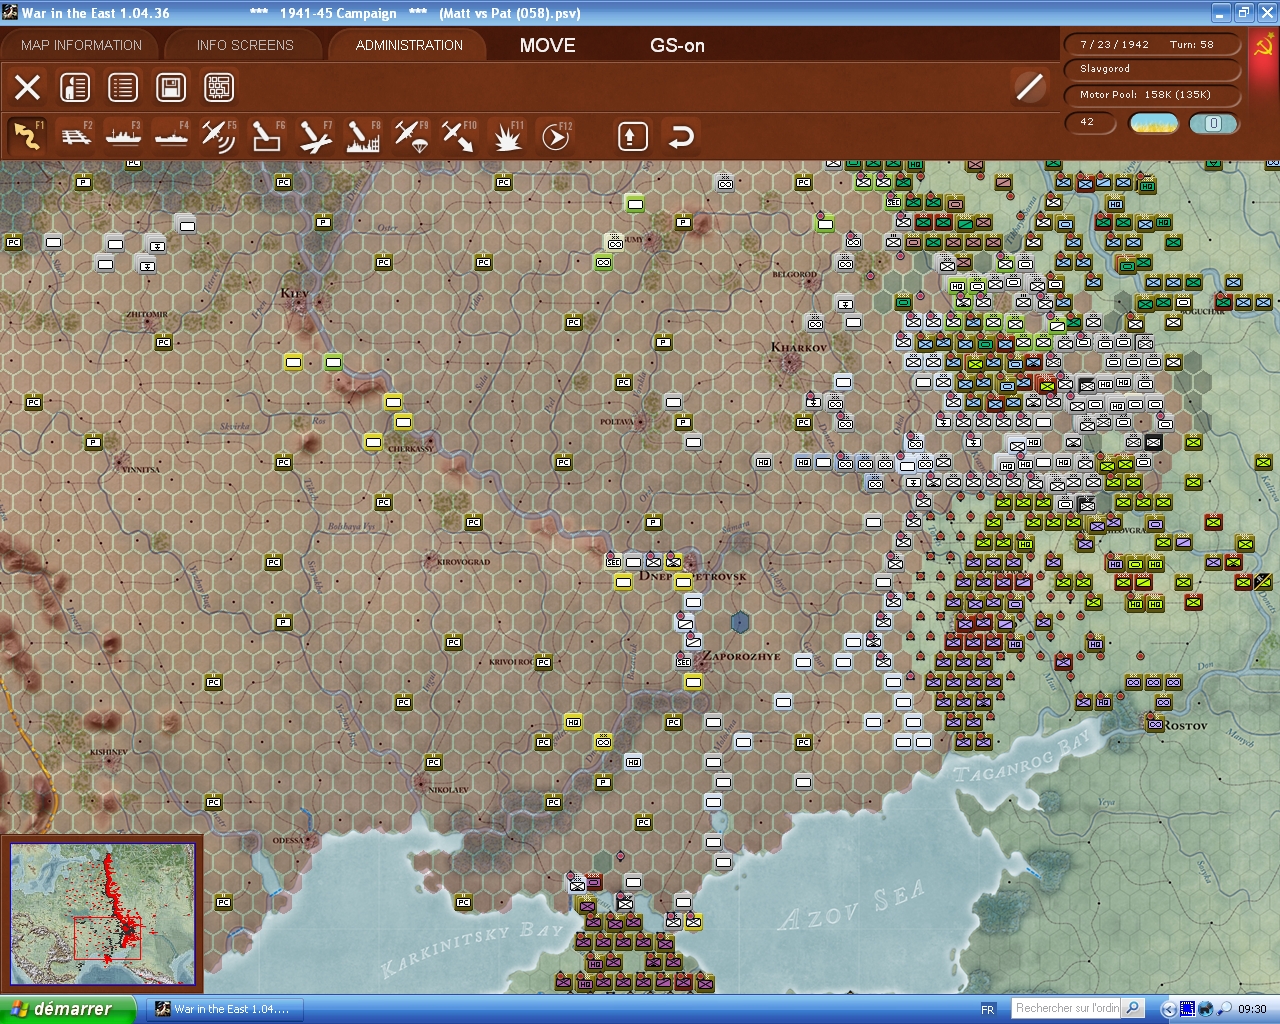Open the list lines icon
The image size is (1280, 1024).
pos(123,87)
